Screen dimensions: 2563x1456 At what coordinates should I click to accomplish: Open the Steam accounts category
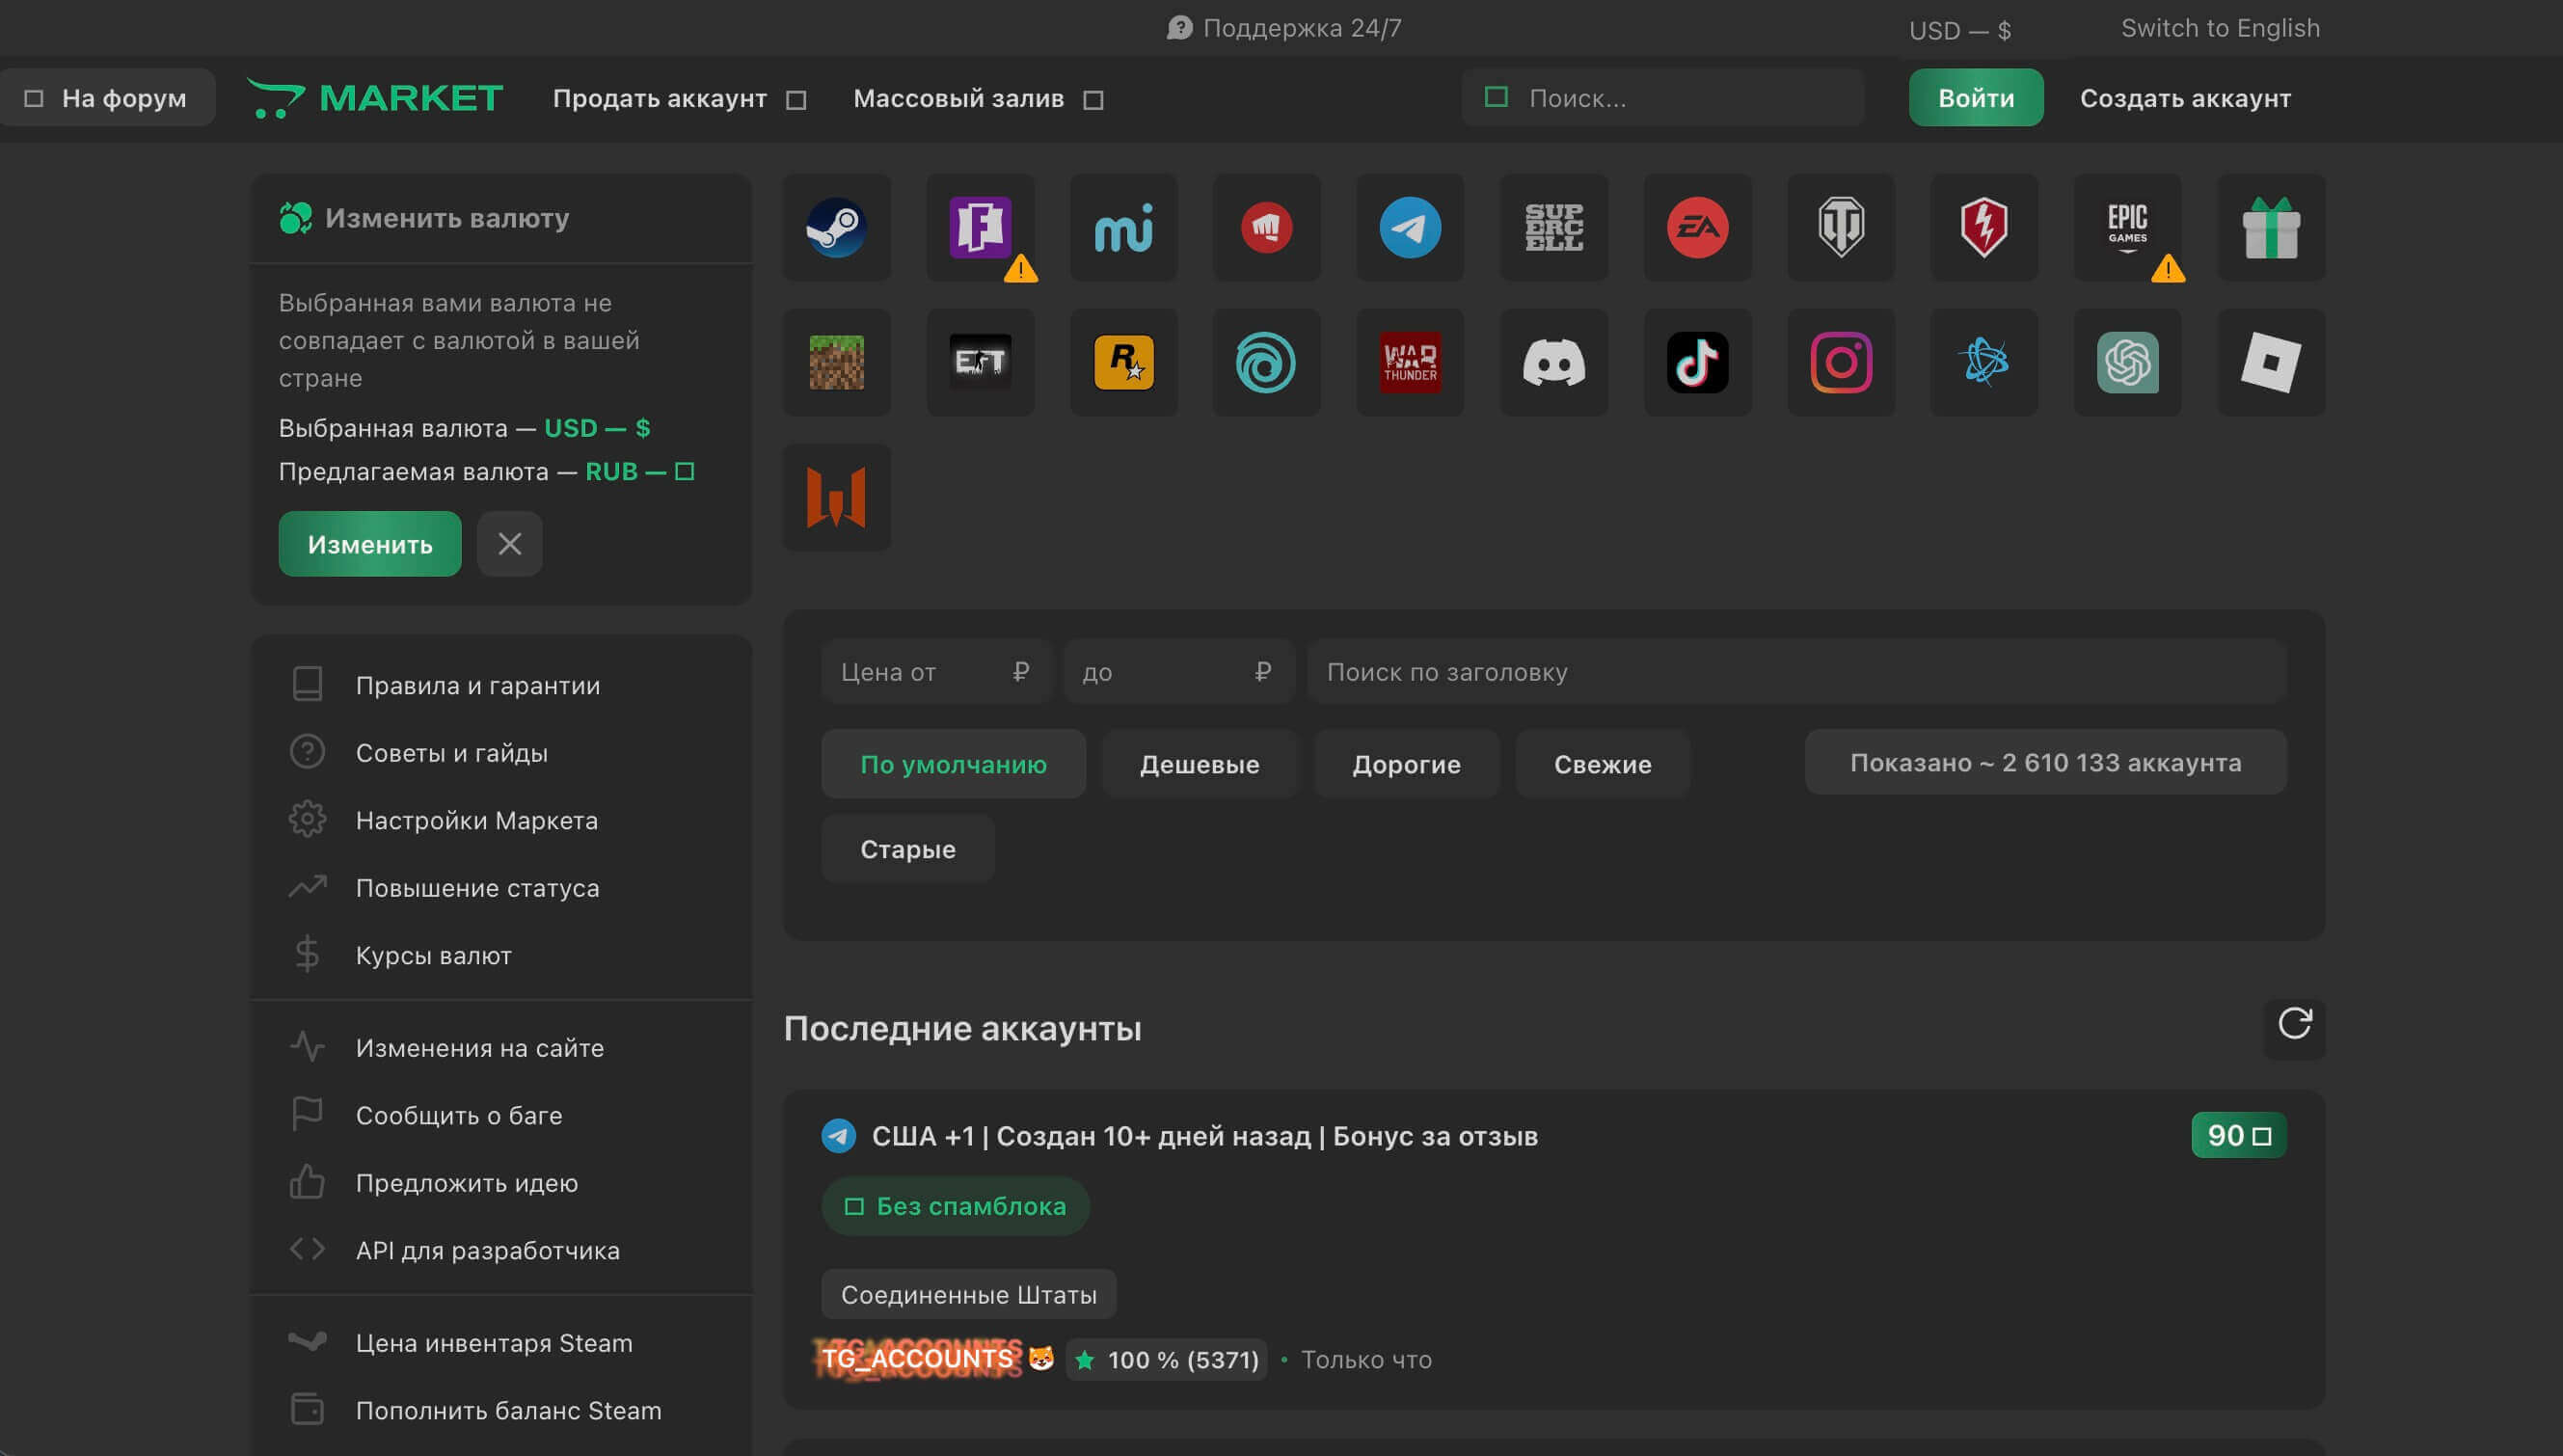coord(836,227)
